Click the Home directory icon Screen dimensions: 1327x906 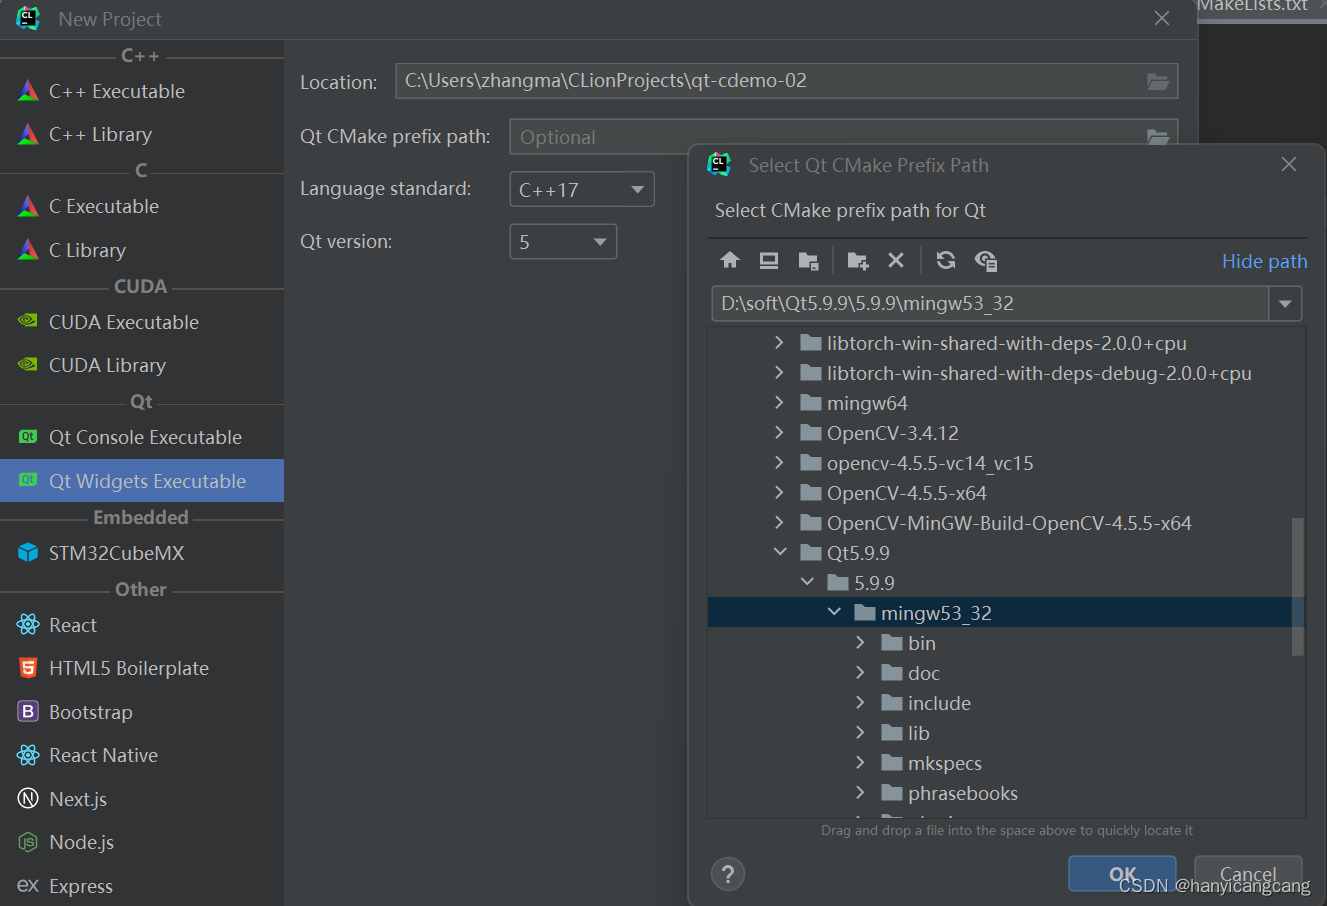click(729, 260)
